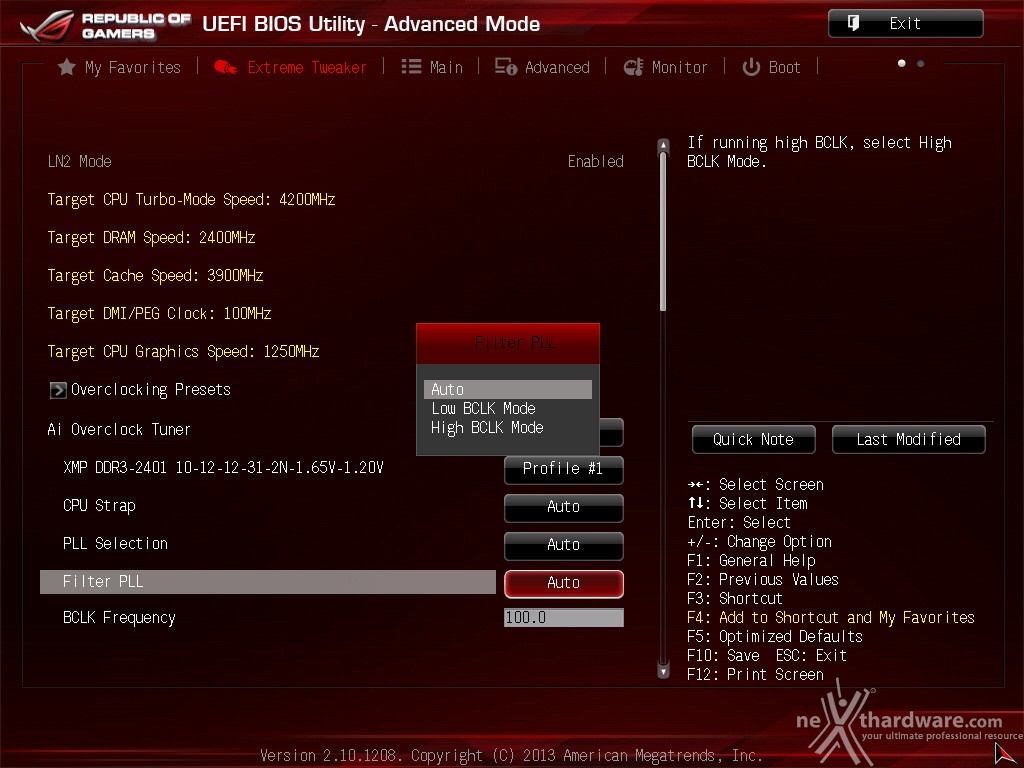Click Target CPU Graphics Speed text
Image resolution: width=1024 pixels, height=768 pixels.
click(184, 352)
